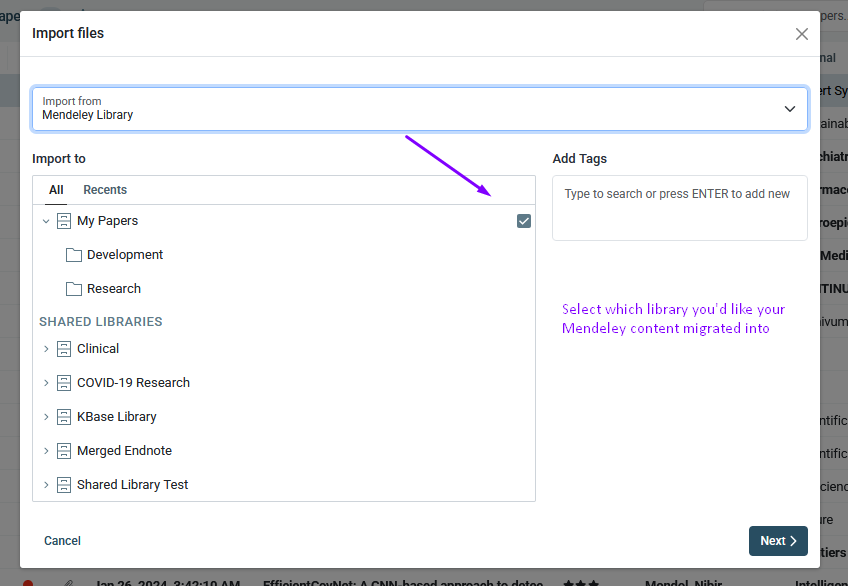Click the COVID-19 Research library icon
848x586 pixels.
(63, 383)
